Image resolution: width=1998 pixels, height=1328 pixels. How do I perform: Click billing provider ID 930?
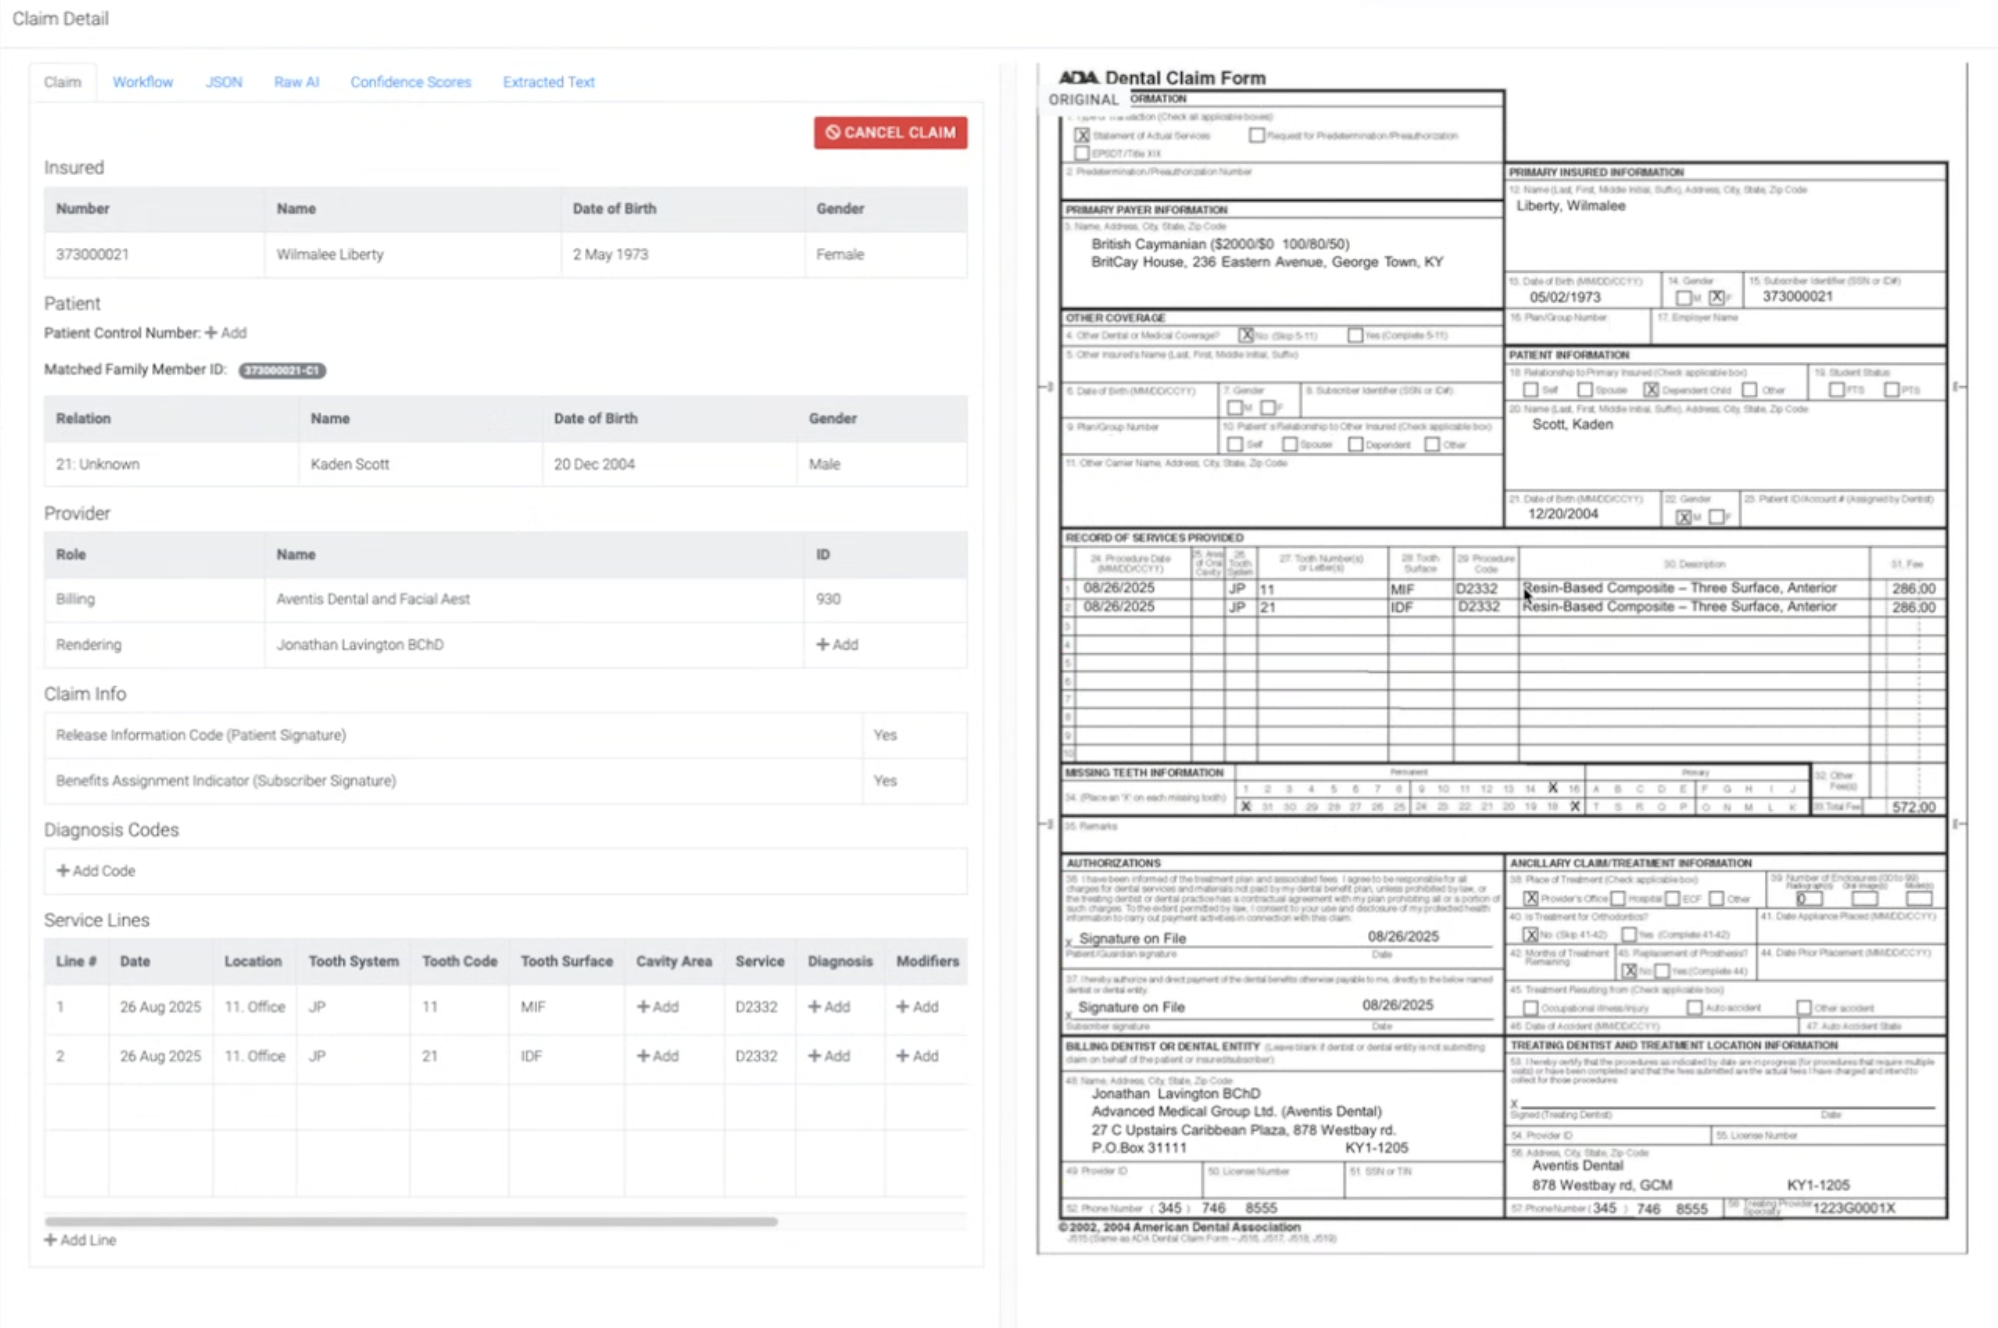point(828,599)
